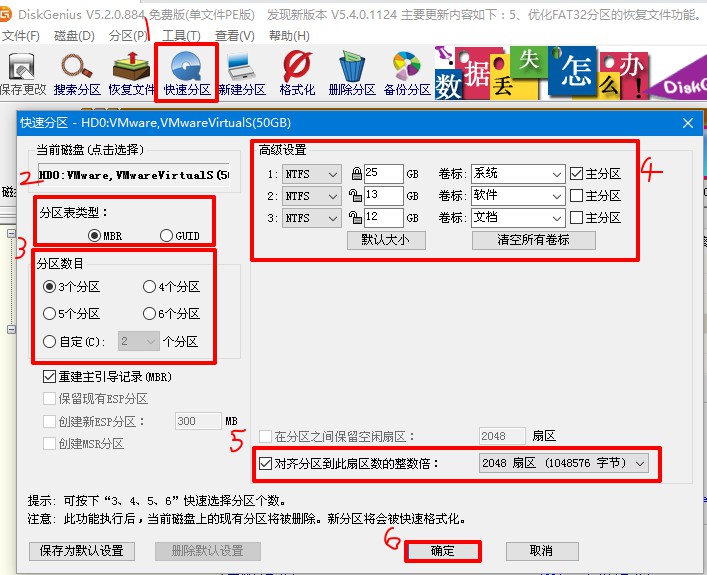Close the 快速分区 dialog
The height and width of the screenshot is (575, 707).
[x=688, y=123]
